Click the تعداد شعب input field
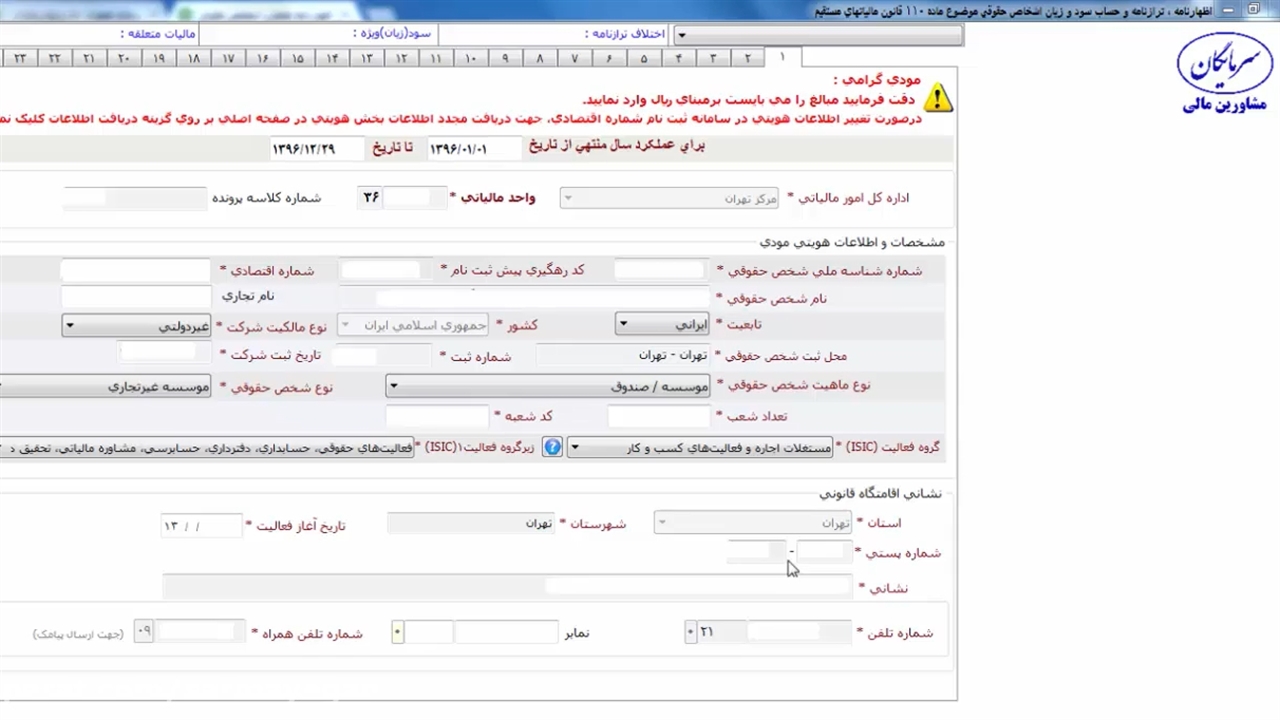 (x=658, y=416)
